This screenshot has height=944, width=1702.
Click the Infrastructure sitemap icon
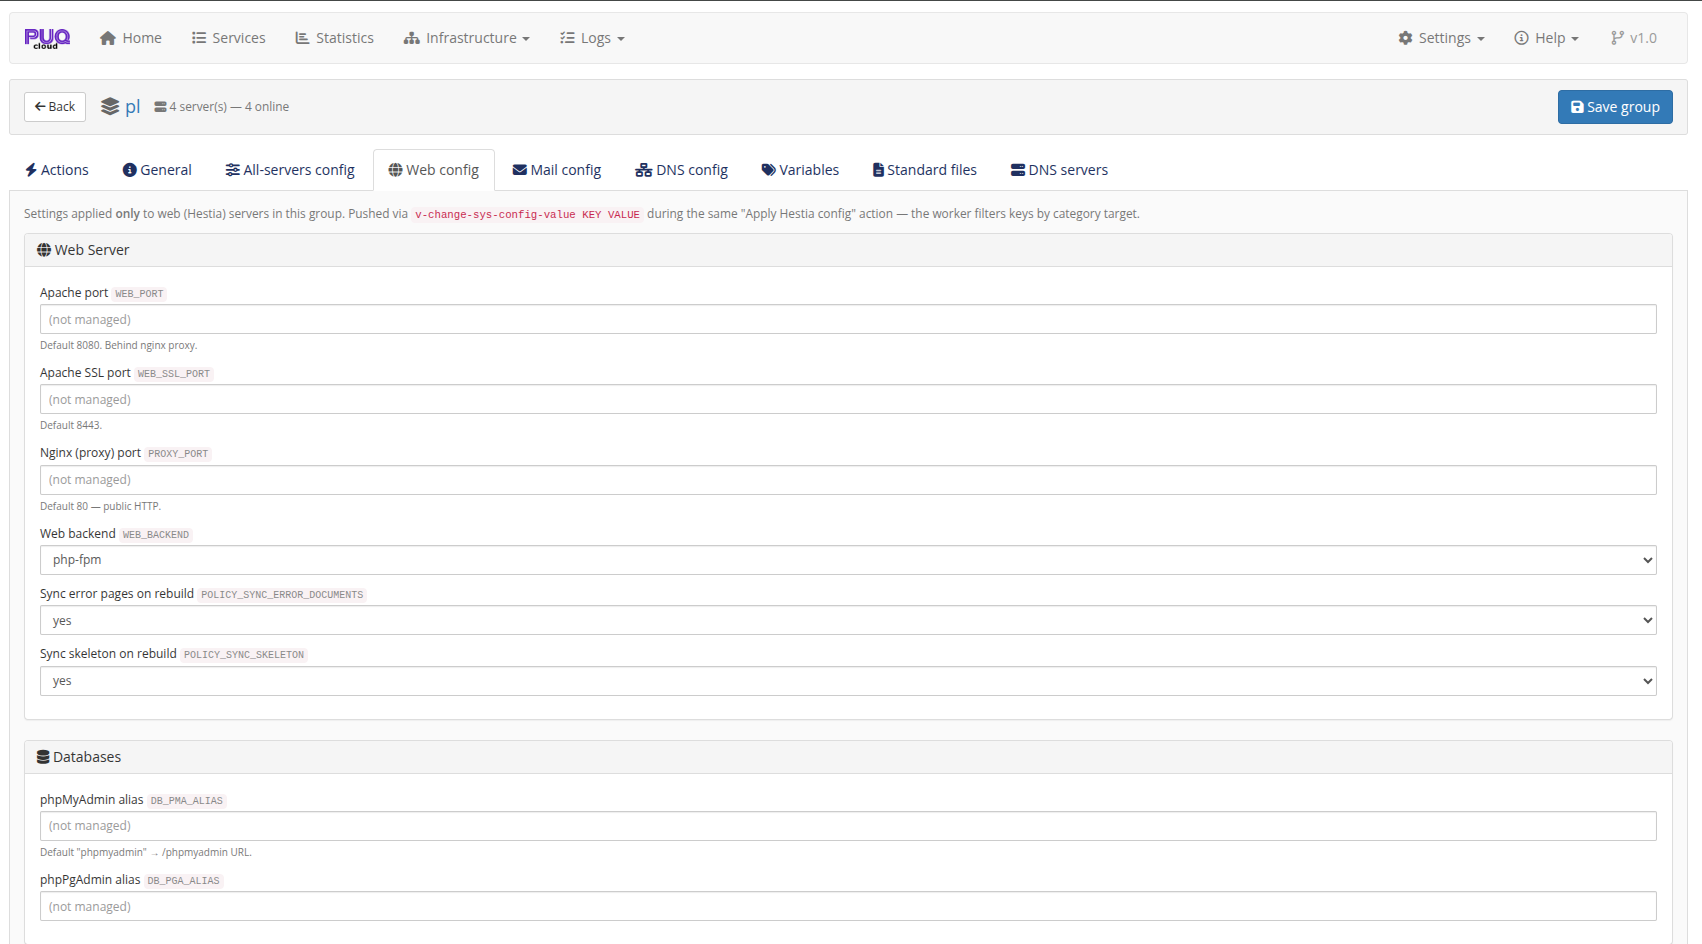pyautogui.click(x=412, y=38)
